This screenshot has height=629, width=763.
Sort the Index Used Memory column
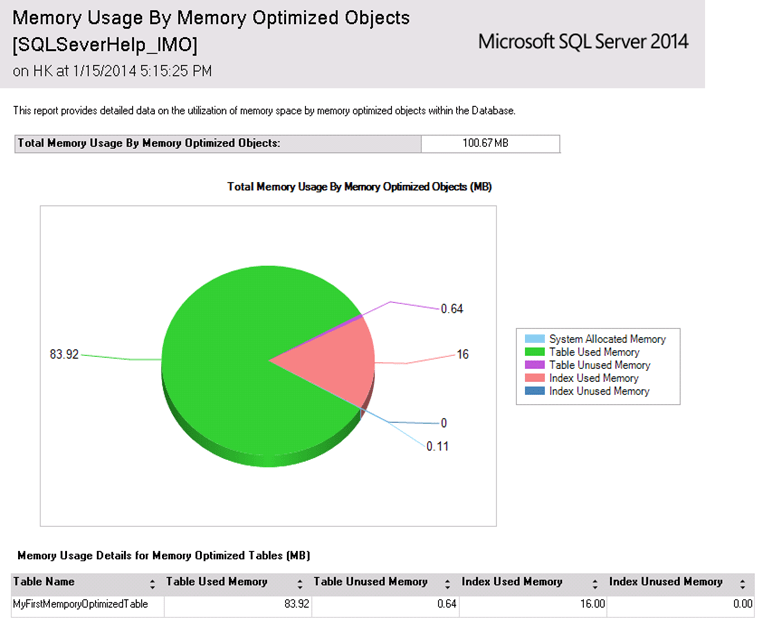point(594,584)
